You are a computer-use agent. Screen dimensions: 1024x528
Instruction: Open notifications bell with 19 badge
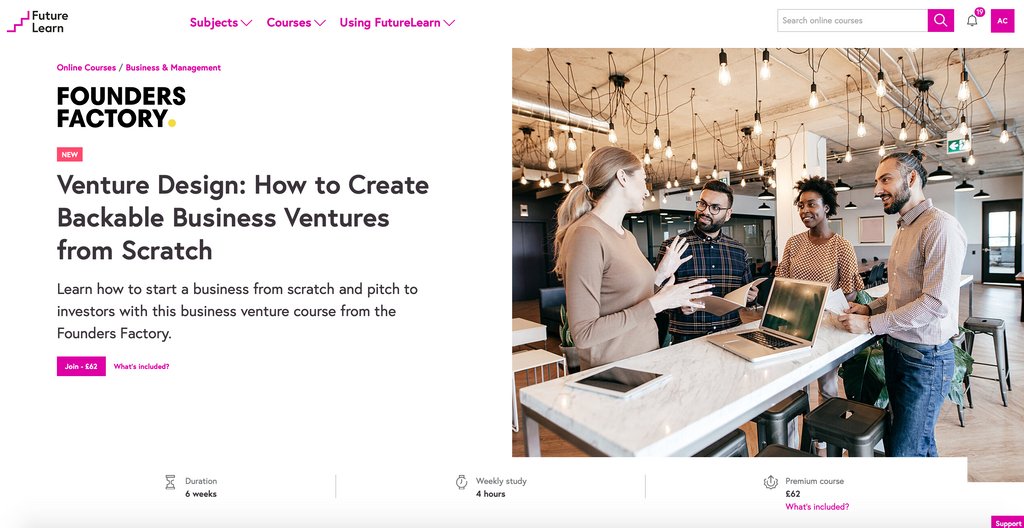[x=972, y=20]
